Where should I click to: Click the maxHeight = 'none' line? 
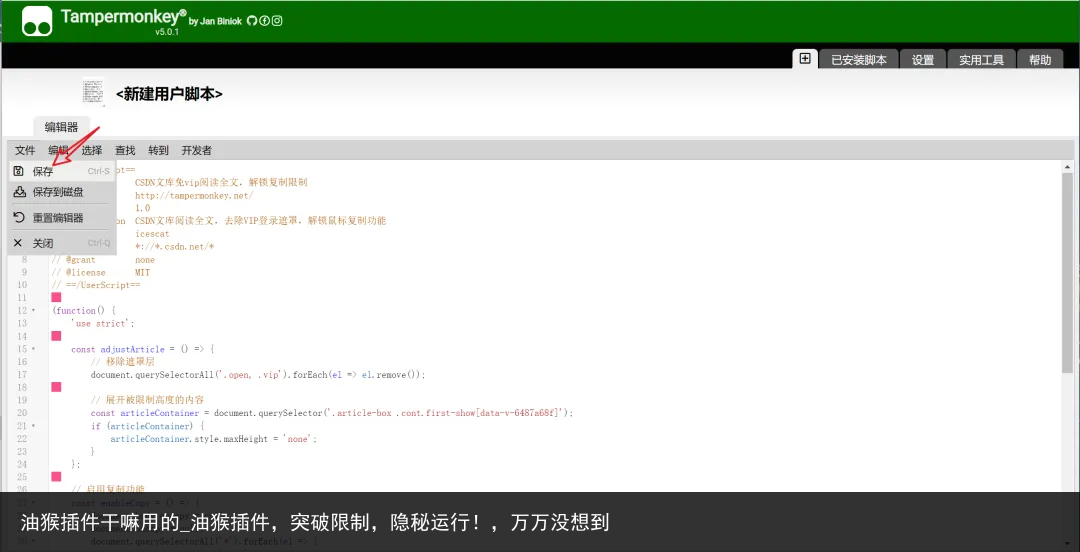point(214,438)
